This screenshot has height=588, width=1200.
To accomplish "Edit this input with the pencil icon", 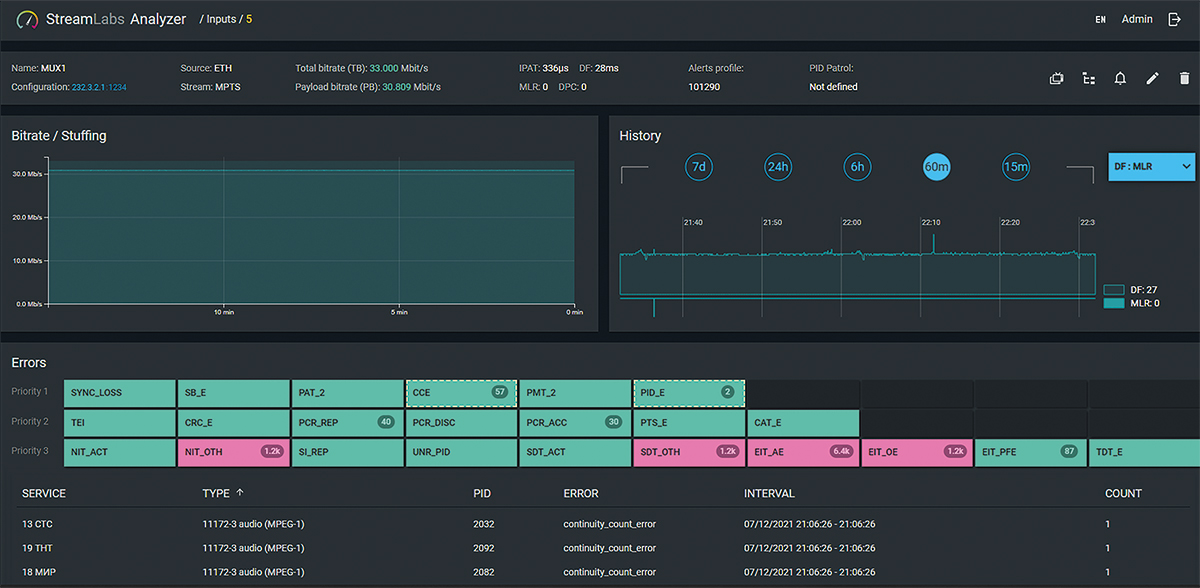I will (1152, 78).
